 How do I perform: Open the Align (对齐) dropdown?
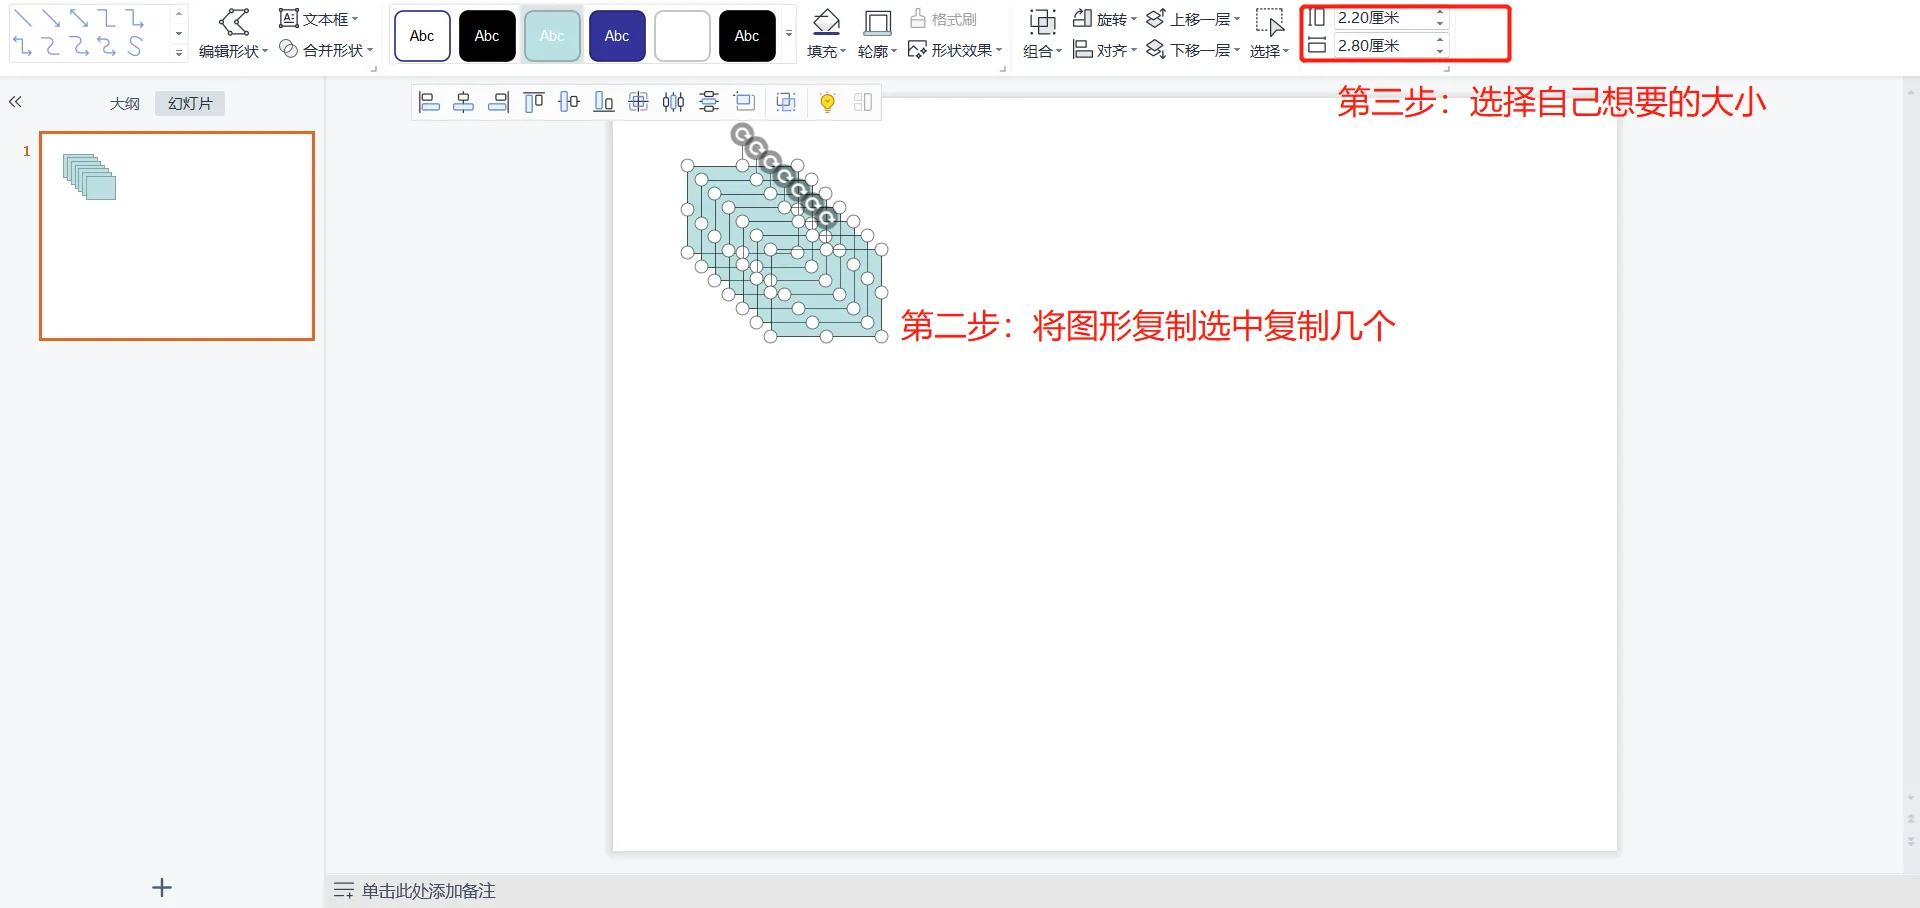coord(1134,50)
